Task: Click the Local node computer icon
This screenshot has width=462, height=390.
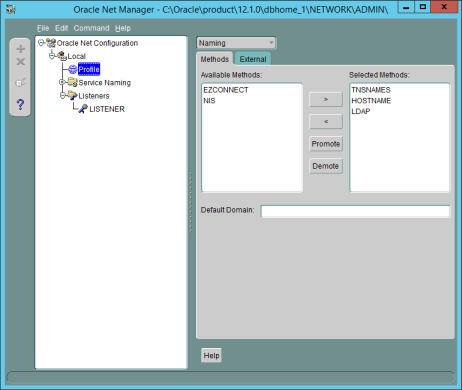Action: (x=62, y=56)
